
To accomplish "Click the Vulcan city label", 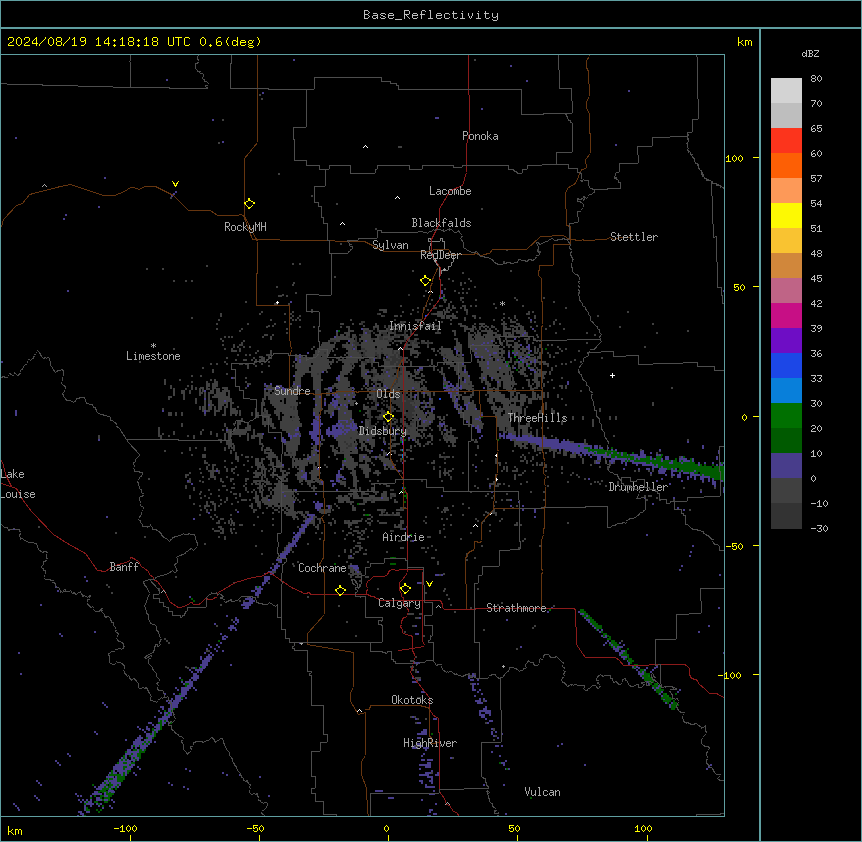I will coord(542,792).
